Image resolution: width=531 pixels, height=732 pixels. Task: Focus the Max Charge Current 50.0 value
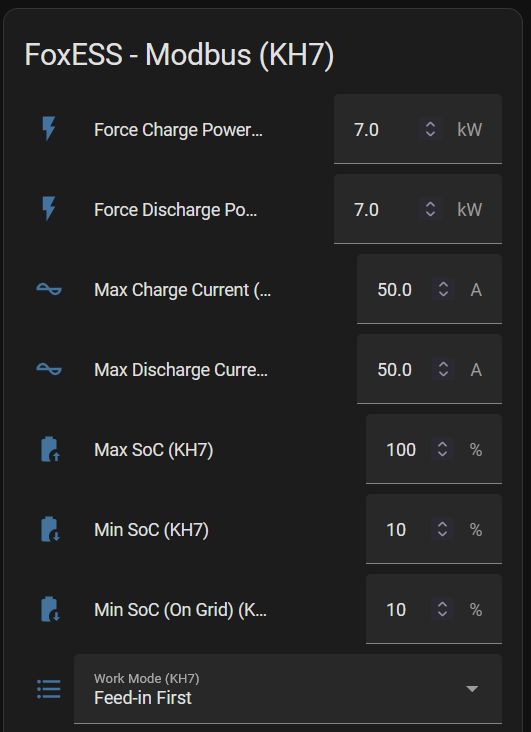(395, 290)
